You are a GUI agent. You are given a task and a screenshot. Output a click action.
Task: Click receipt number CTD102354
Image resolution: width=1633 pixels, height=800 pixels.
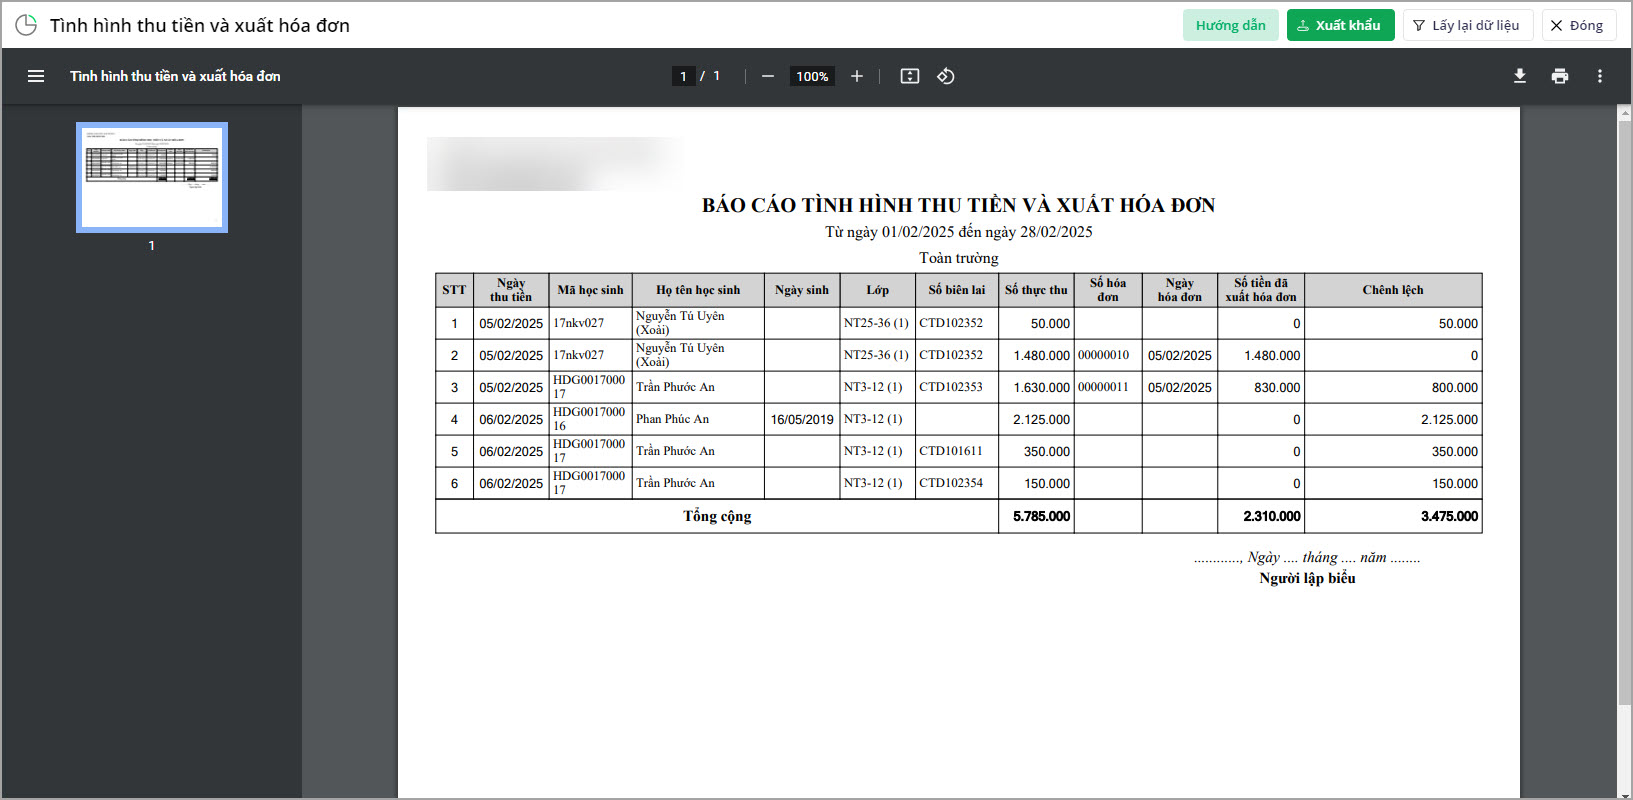tap(951, 483)
